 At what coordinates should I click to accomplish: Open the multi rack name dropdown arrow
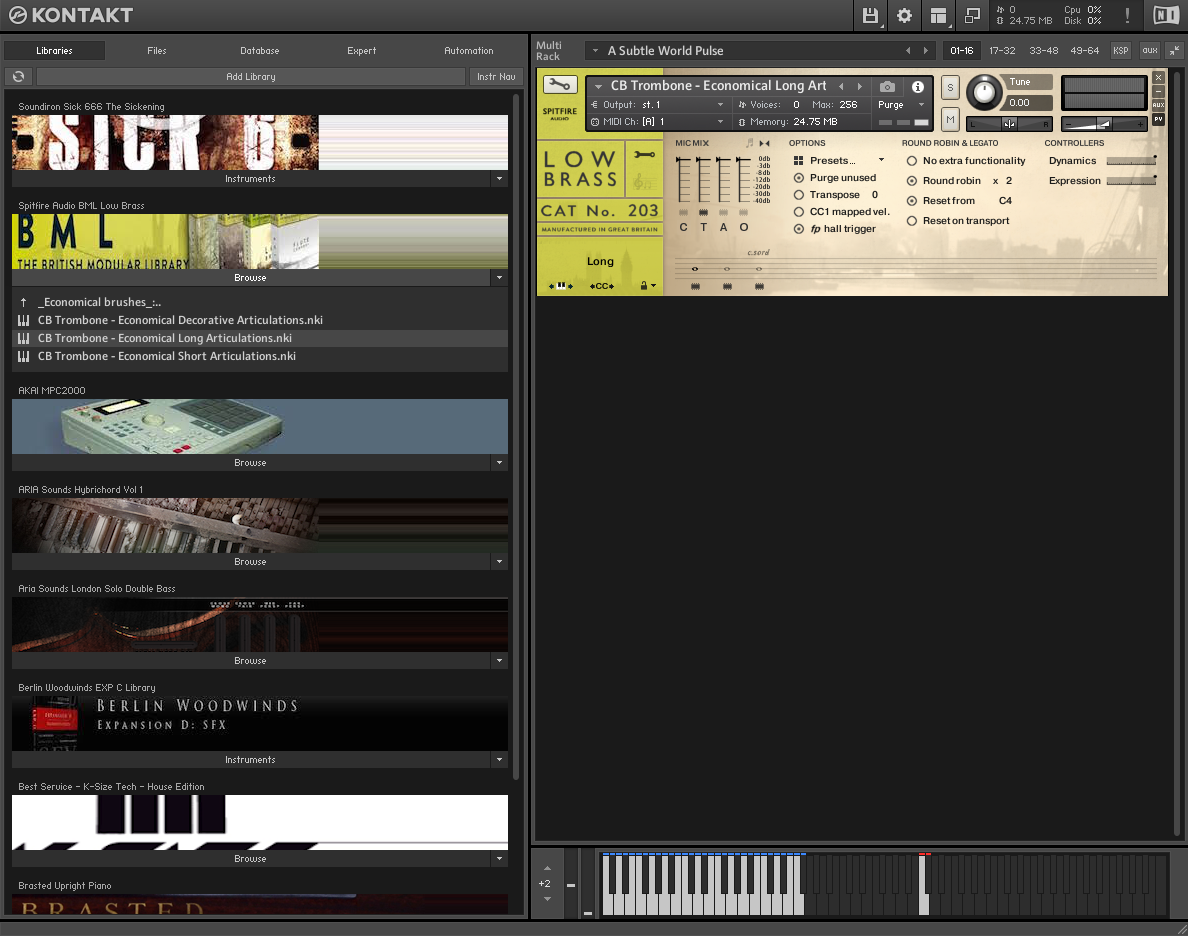[x=596, y=51]
